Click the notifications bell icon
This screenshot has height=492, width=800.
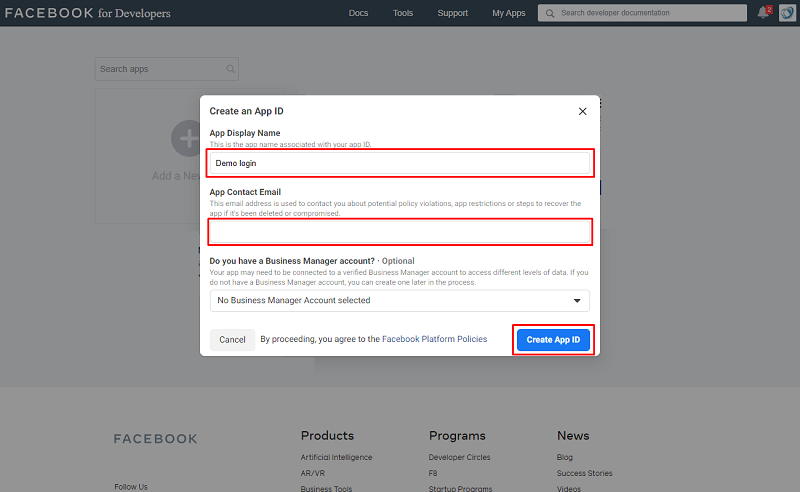click(763, 13)
